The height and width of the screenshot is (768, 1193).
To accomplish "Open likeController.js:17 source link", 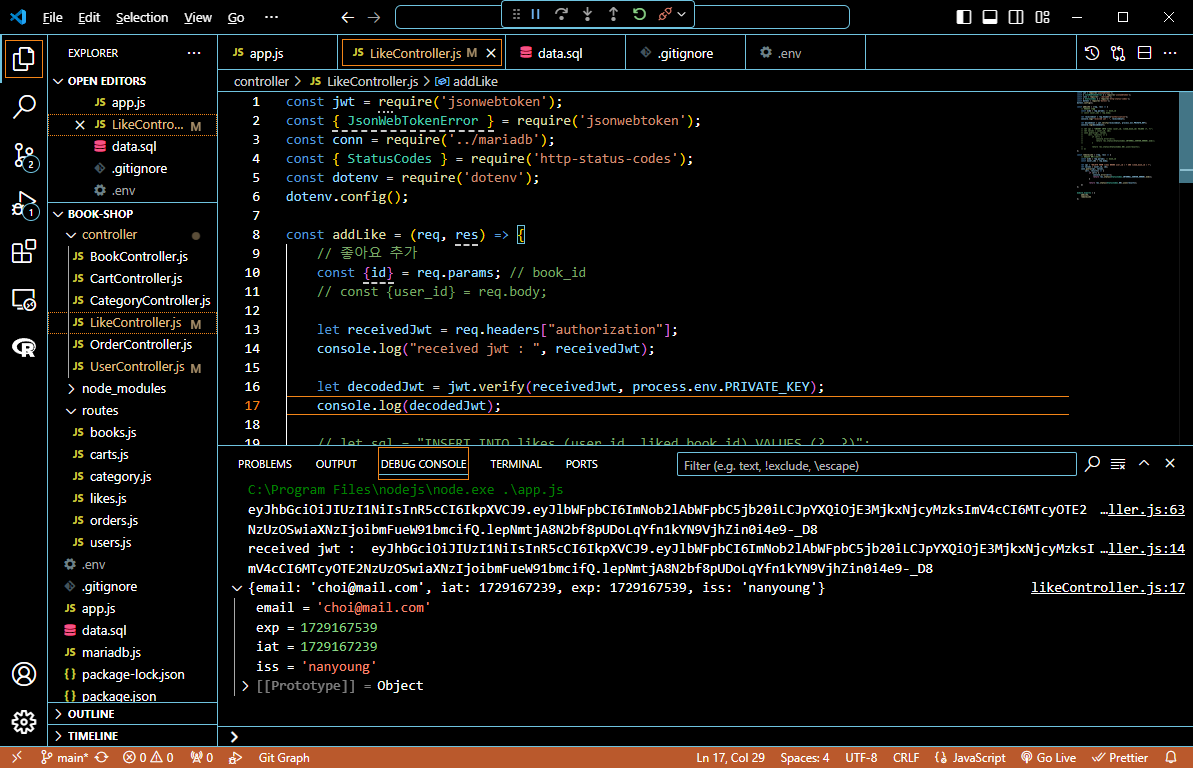I will coord(1107,588).
